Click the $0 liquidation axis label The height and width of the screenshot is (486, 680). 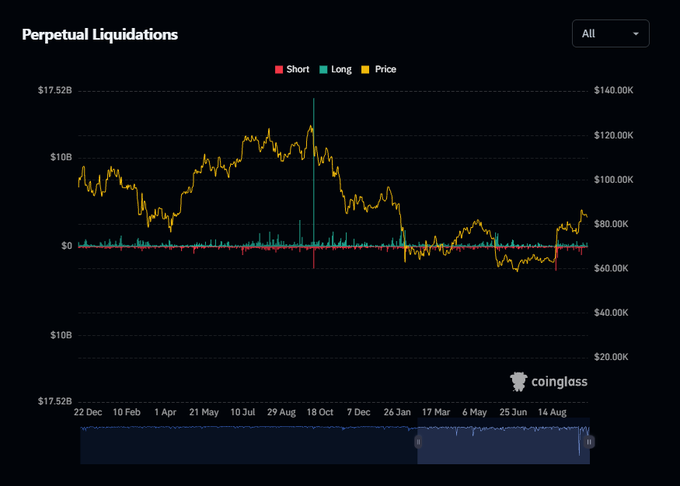pos(67,246)
